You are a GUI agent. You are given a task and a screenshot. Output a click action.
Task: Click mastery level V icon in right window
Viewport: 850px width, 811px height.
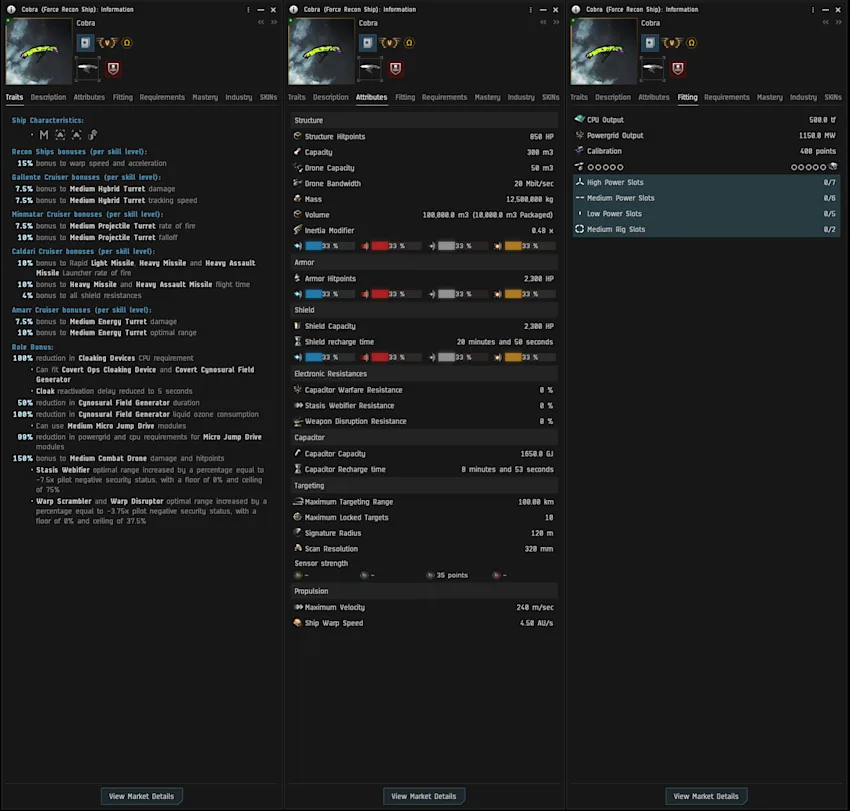coord(672,43)
